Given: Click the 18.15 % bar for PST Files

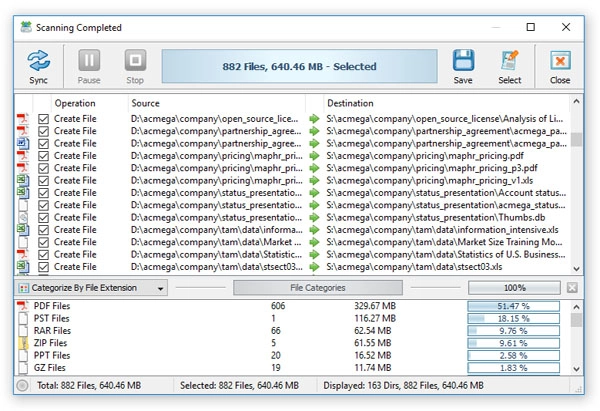Looking at the screenshot, I should [x=513, y=318].
